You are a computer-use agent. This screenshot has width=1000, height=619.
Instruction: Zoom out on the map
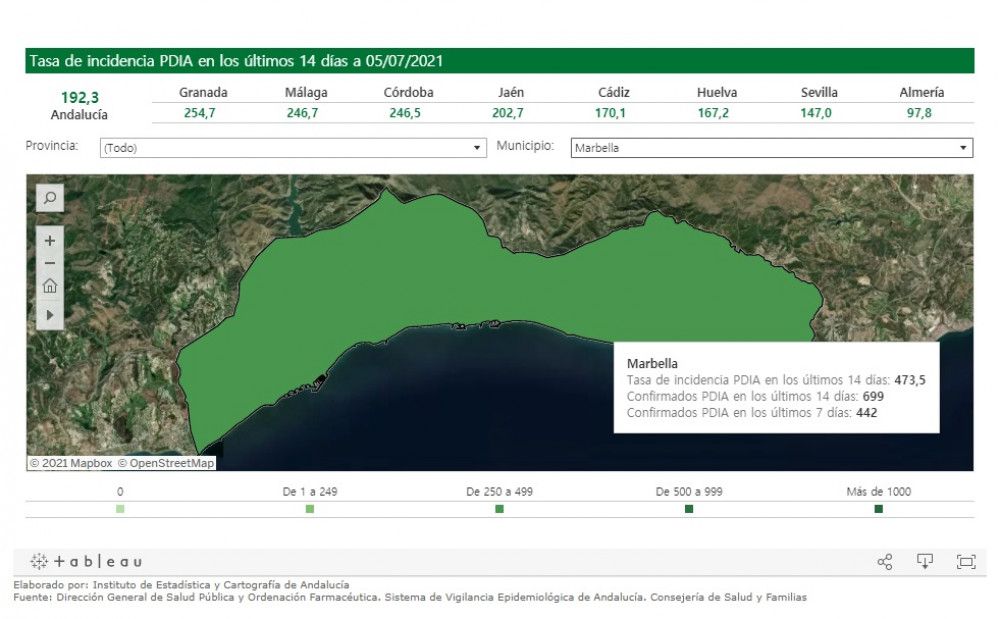[x=50, y=263]
